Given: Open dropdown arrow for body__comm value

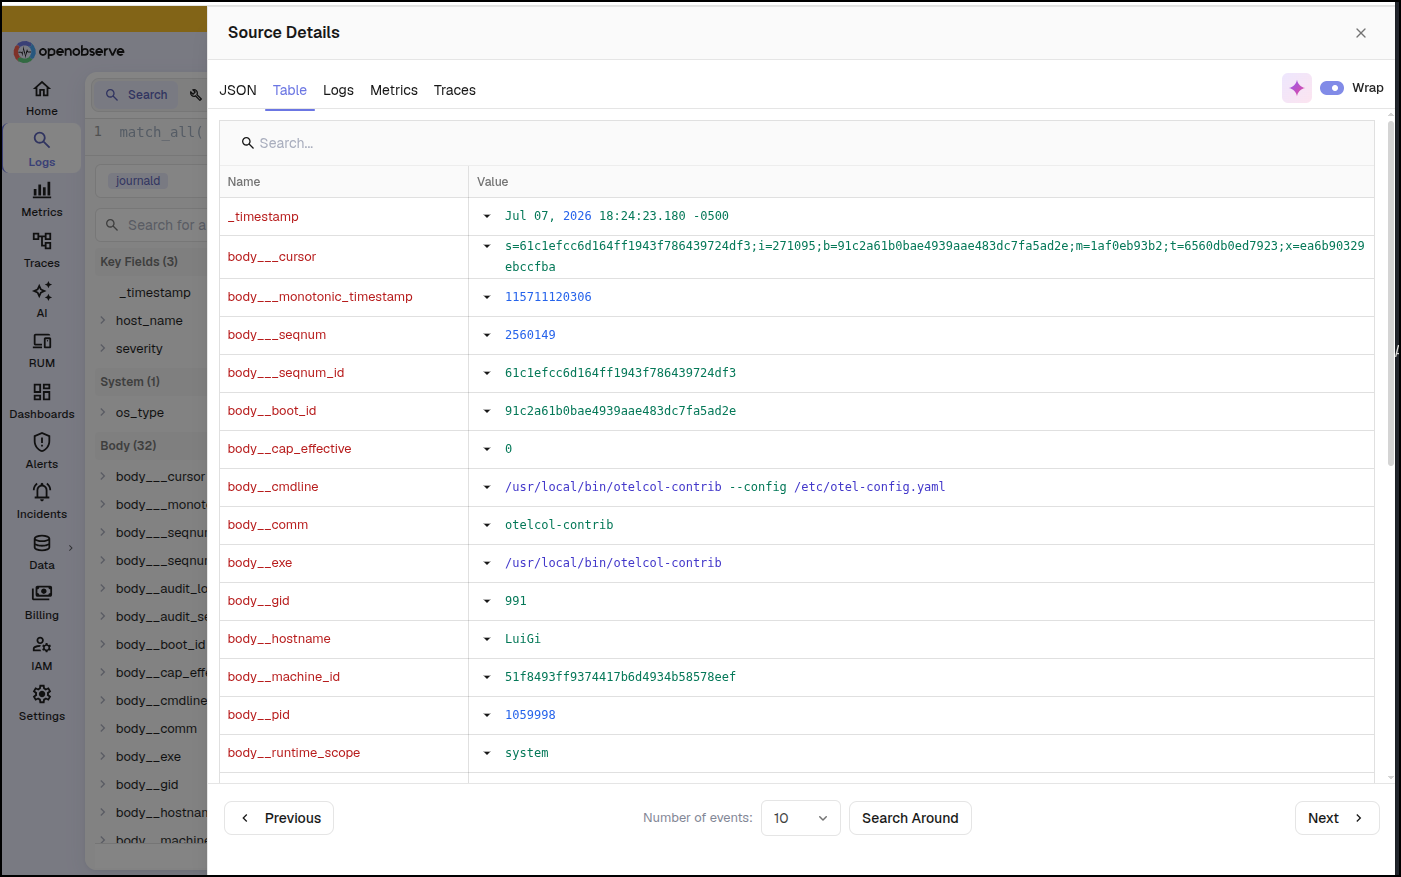Looking at the screenshot, I should click(487, 525).
